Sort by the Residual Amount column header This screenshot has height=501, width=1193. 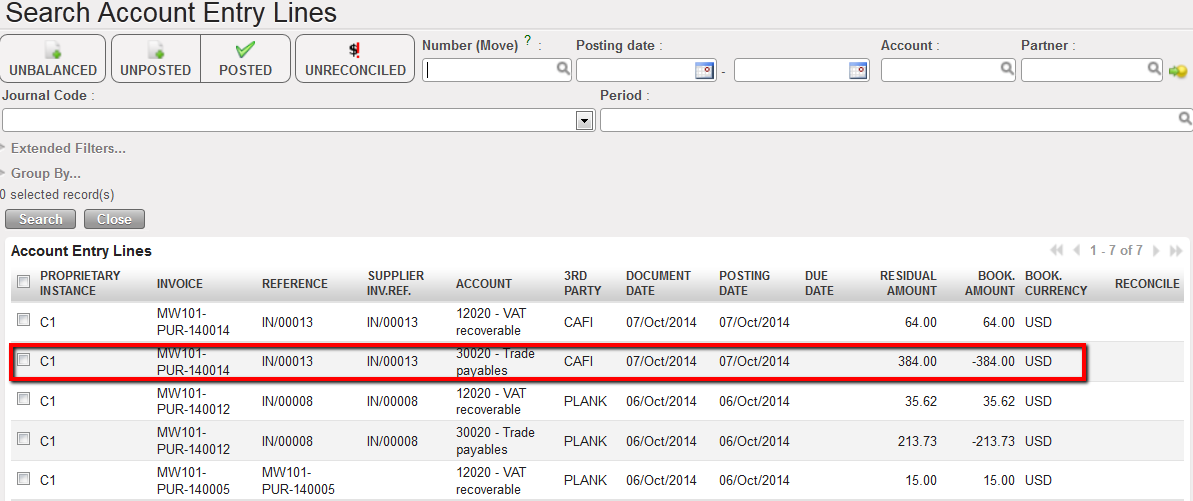tap(907, 283)
